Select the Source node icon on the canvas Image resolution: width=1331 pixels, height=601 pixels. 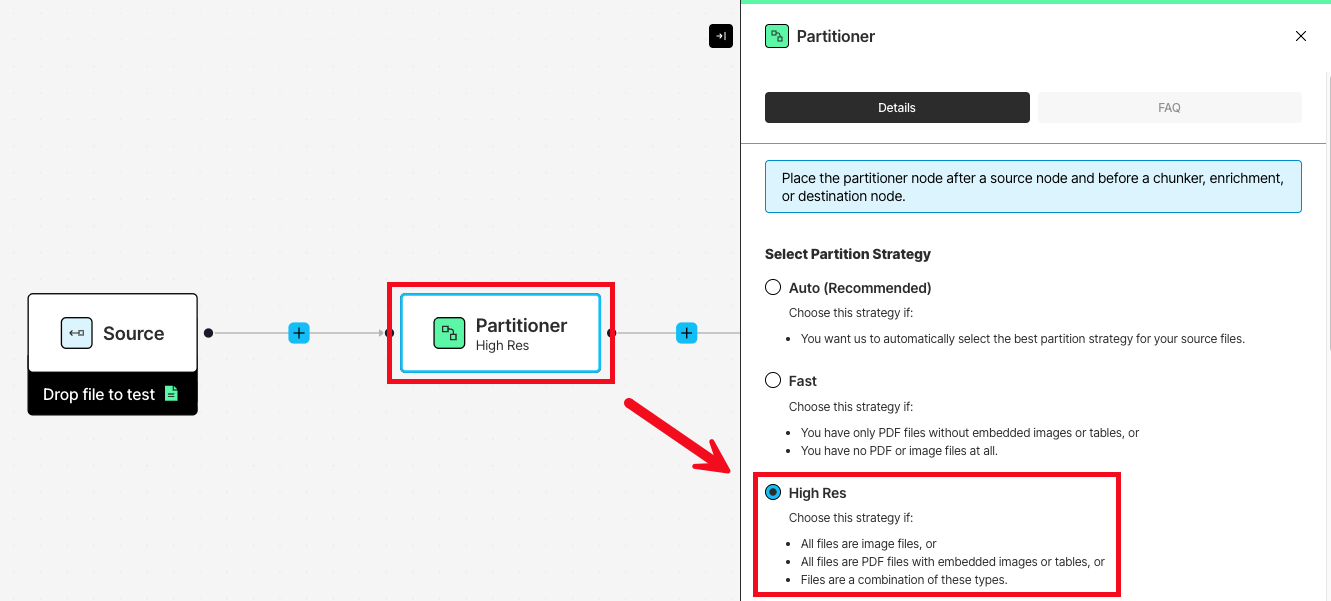[76, 332]
